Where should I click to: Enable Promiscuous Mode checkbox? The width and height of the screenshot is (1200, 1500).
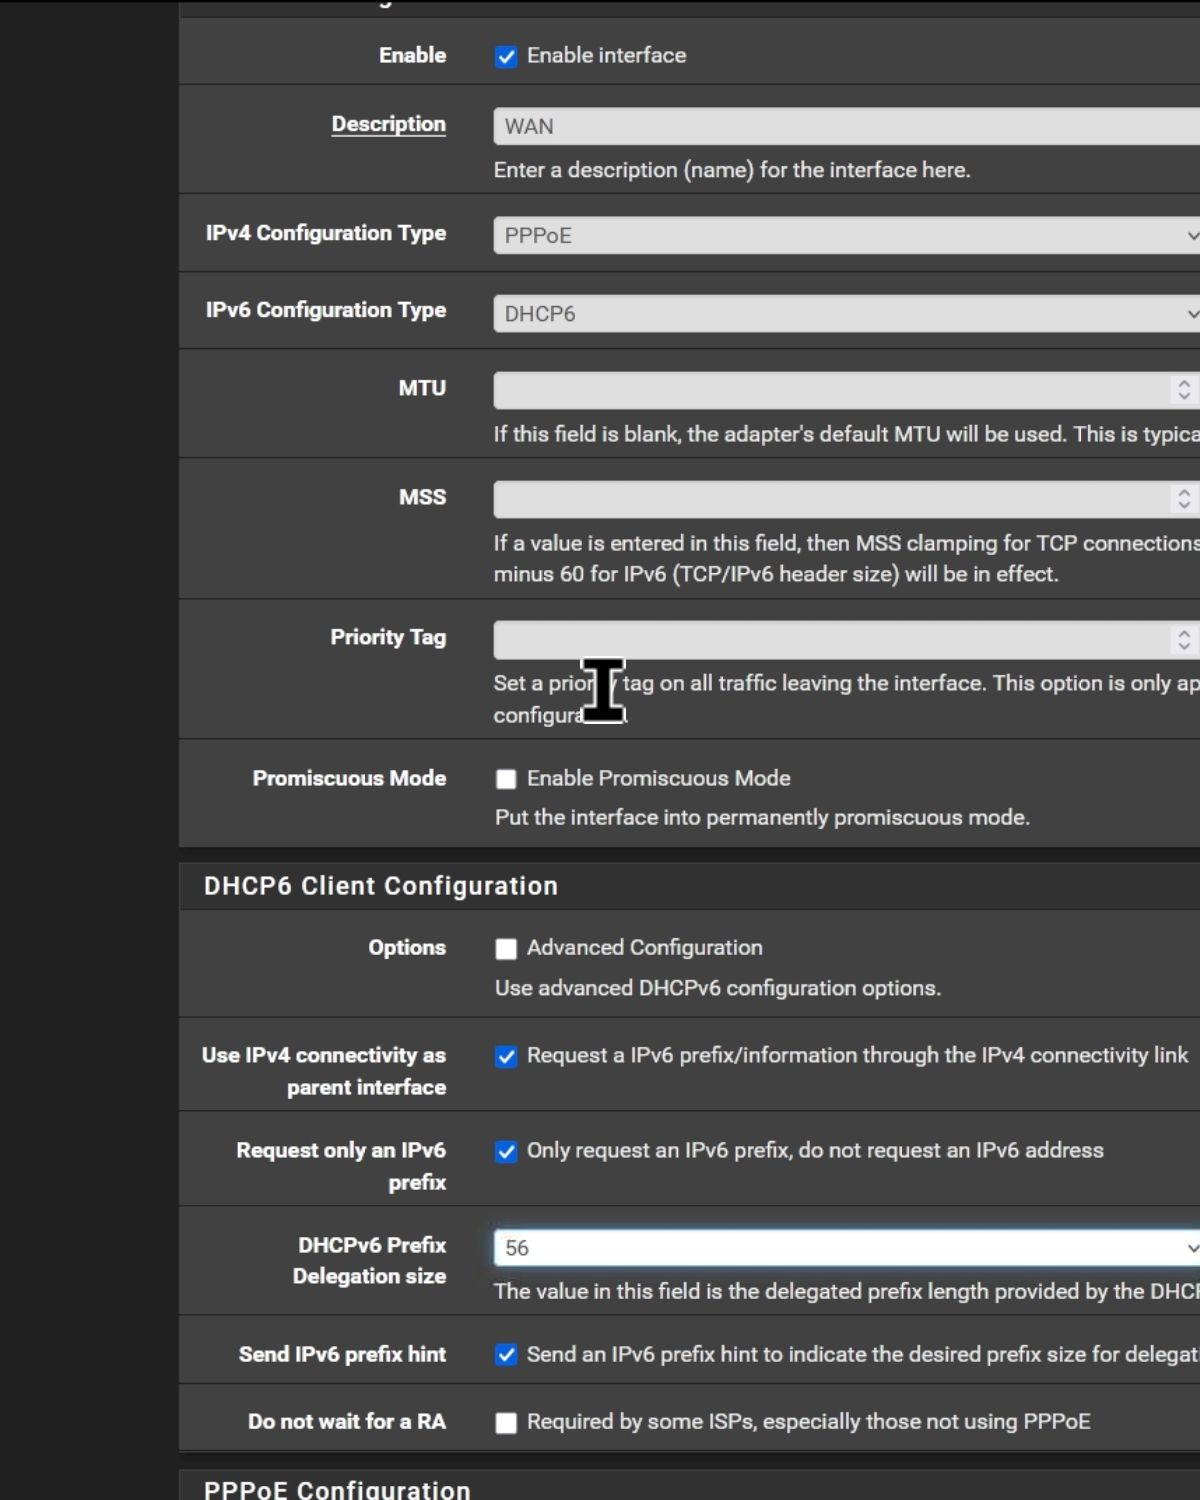point(506,779)
